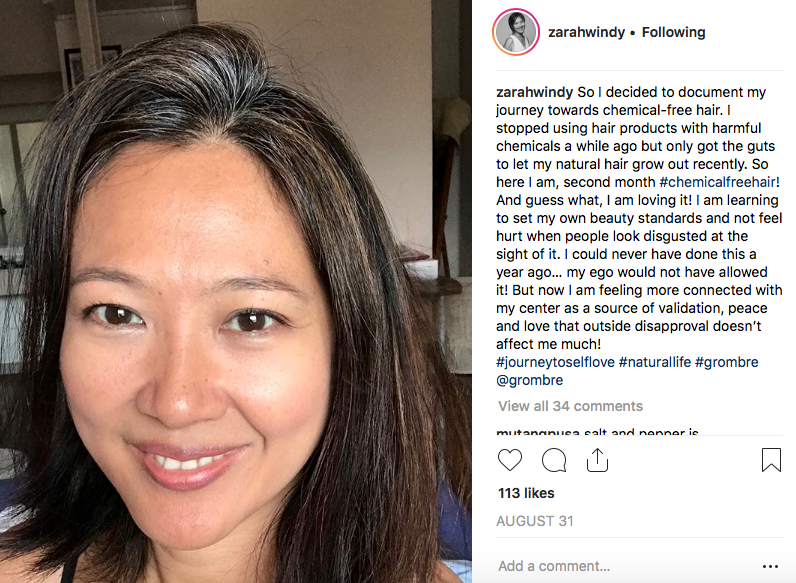The width and height of the screenshot is (796, 583).
Task: Open the #grombre hashtag link
Action: click(x=726, y=362)
